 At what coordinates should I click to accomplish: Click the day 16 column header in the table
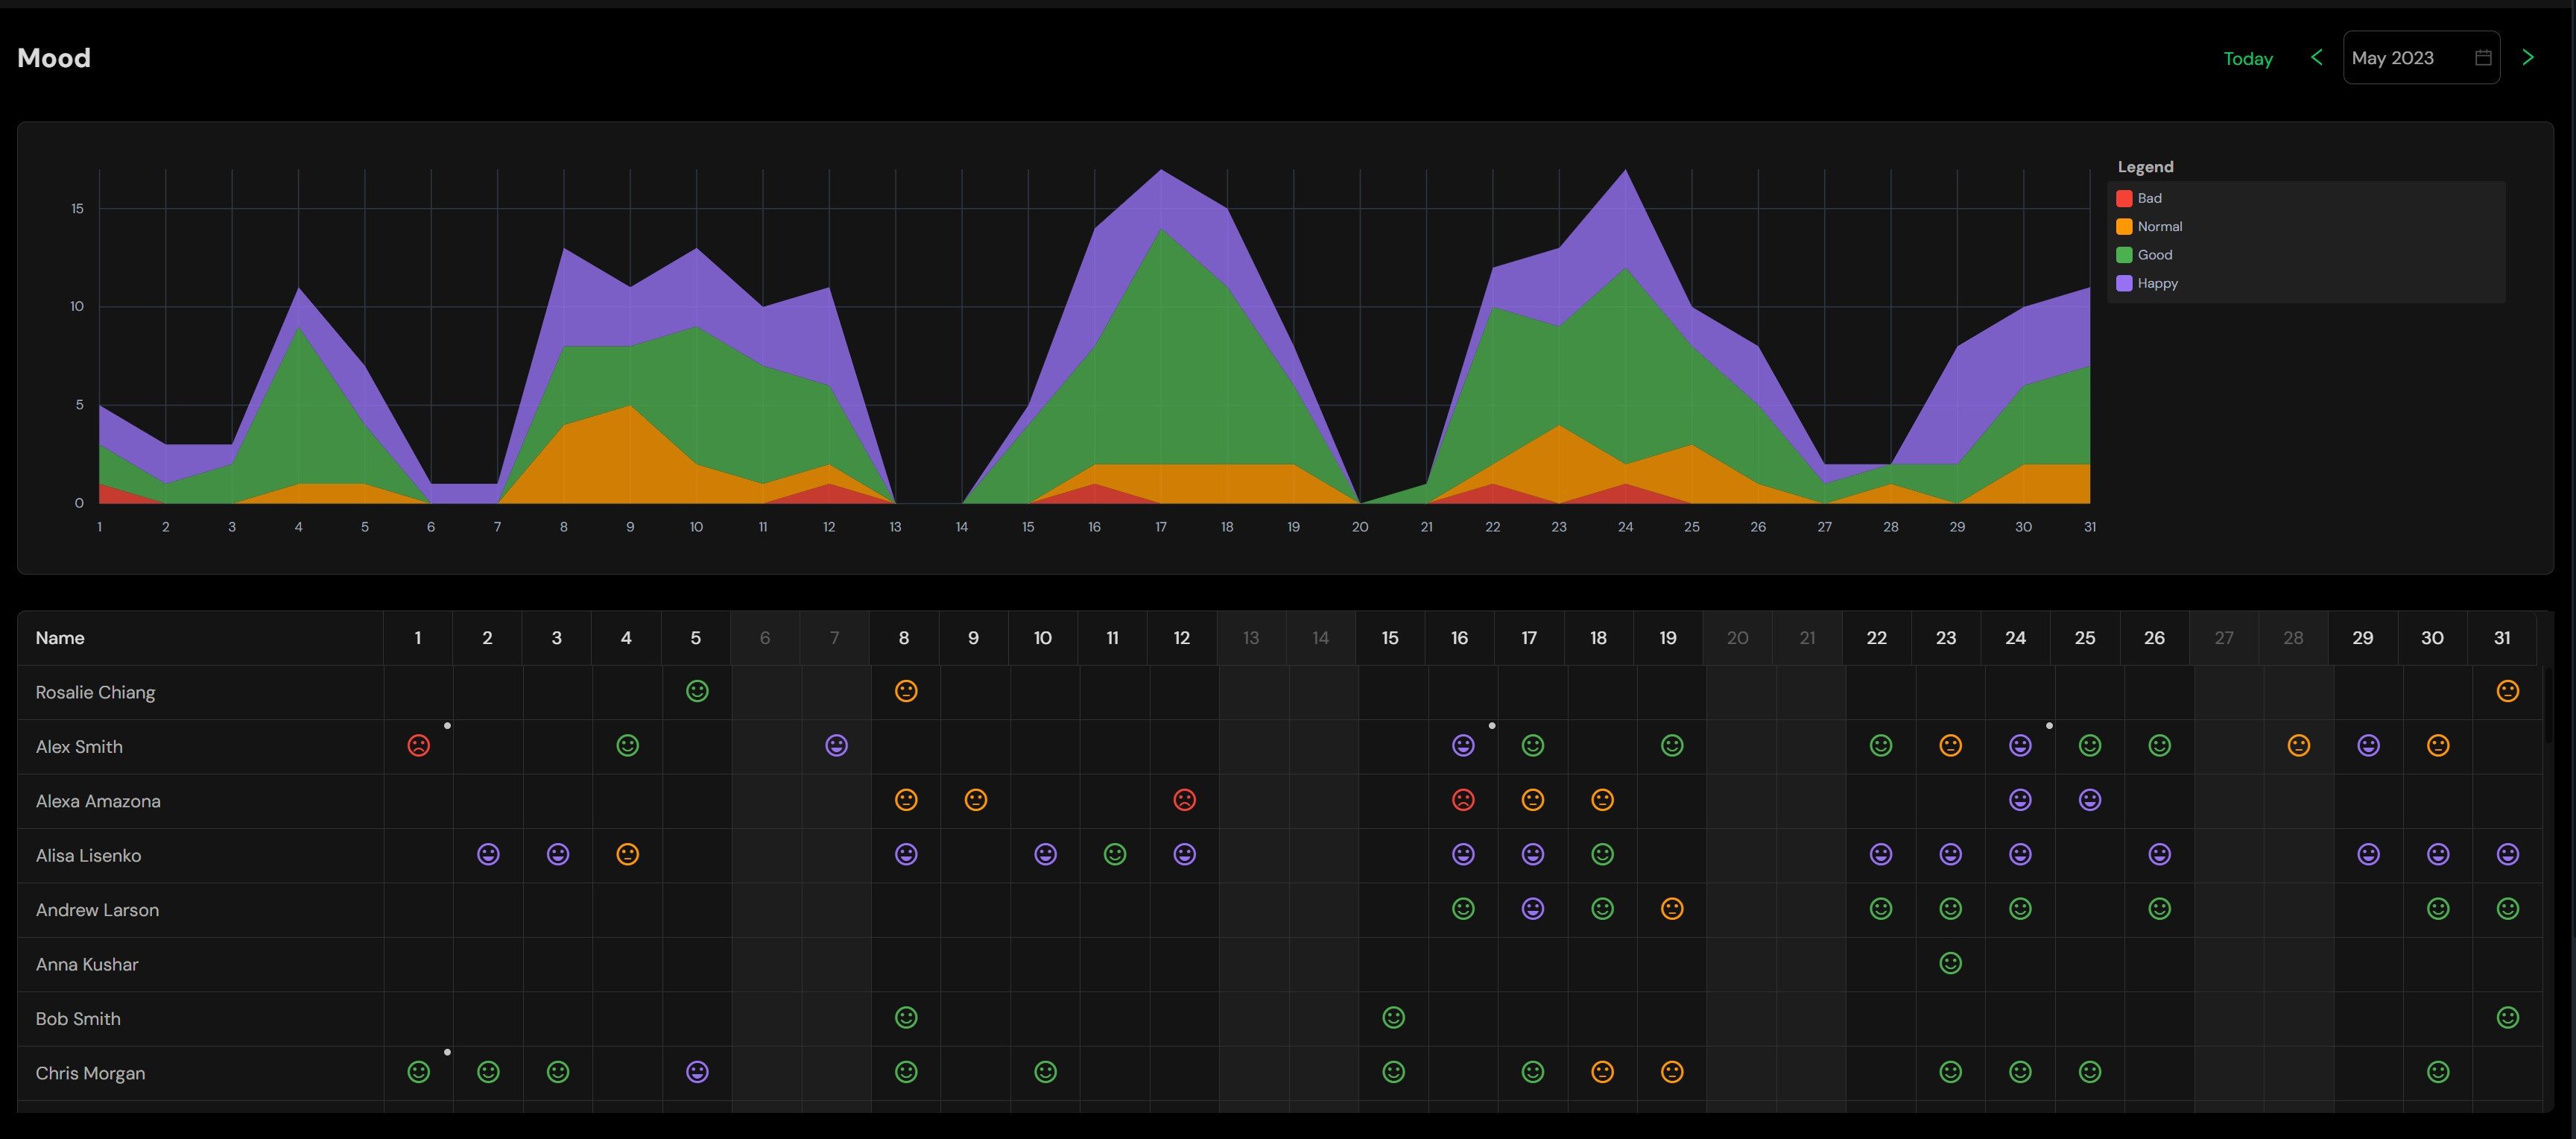pos(1459,638)
